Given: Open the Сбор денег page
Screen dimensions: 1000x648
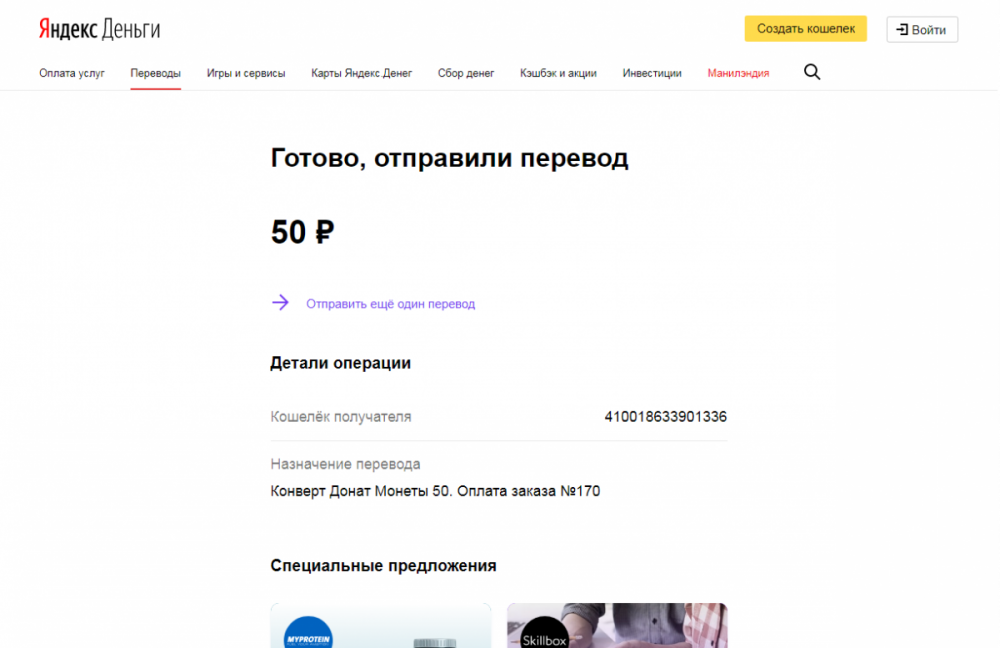Looking at the screenshot, I should coord(466,73).
